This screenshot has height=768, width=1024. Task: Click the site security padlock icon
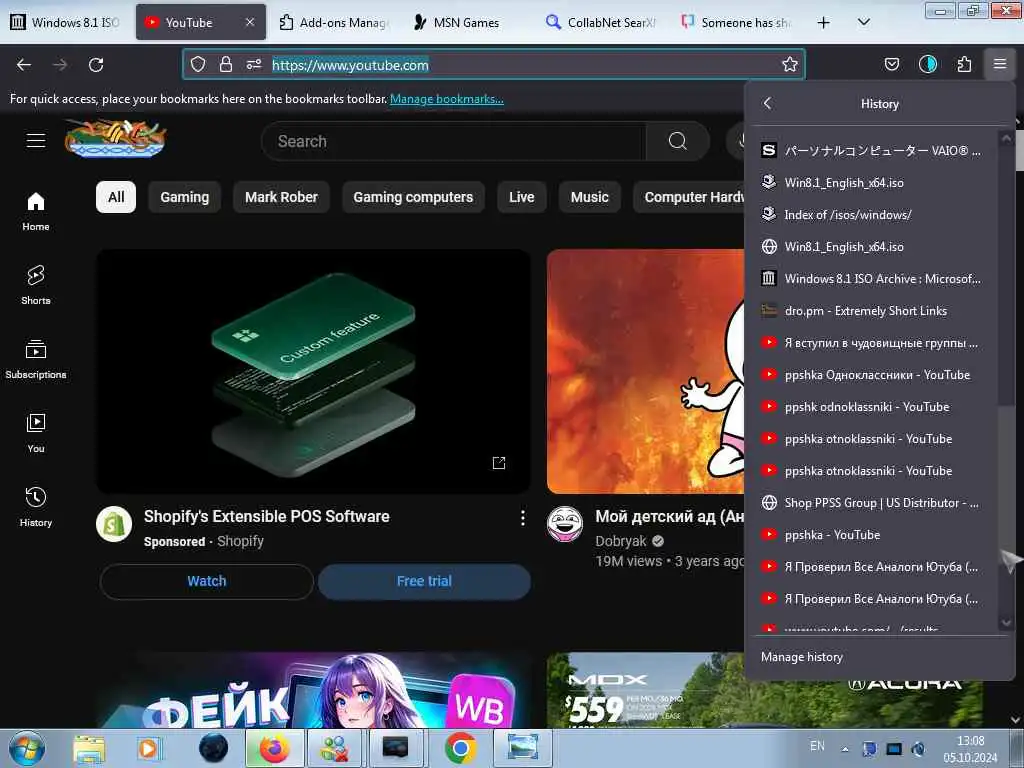click(226, 64)
